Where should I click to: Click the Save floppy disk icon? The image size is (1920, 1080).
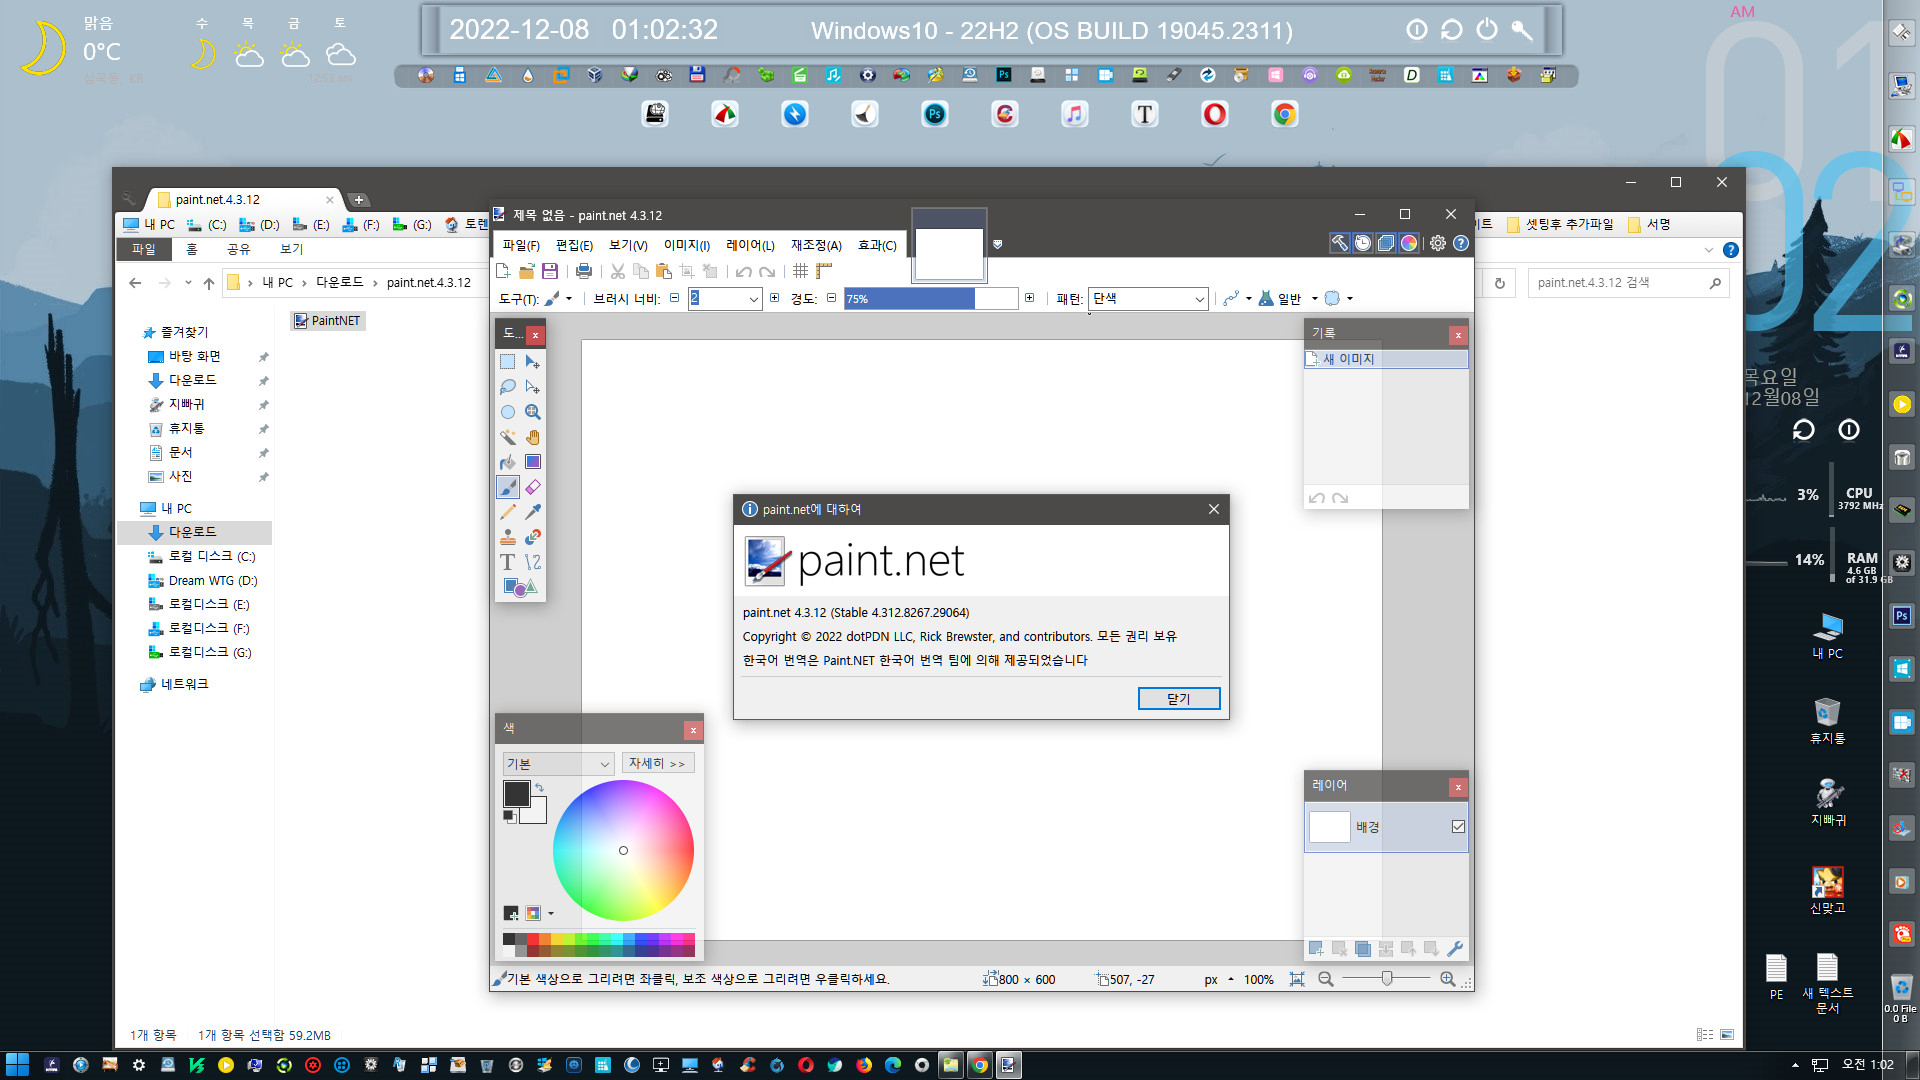pos(550,271)
